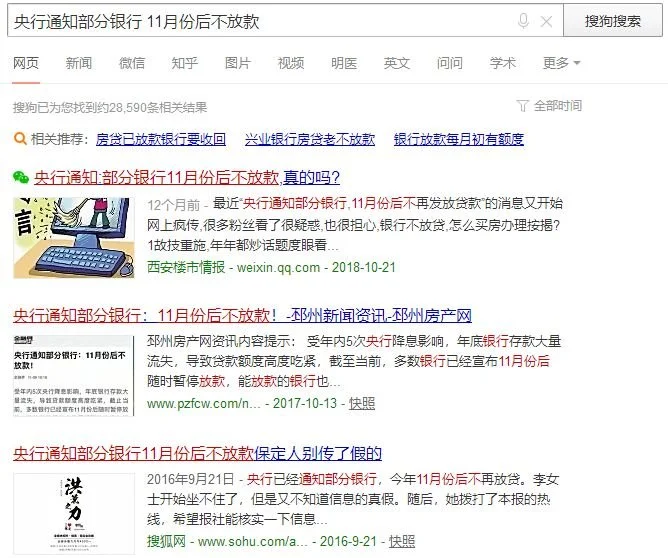Image resolution: width=668 pixels, height=558 pixels.
Task: Open the 全部时间 filter
Action: coord(558,106)
